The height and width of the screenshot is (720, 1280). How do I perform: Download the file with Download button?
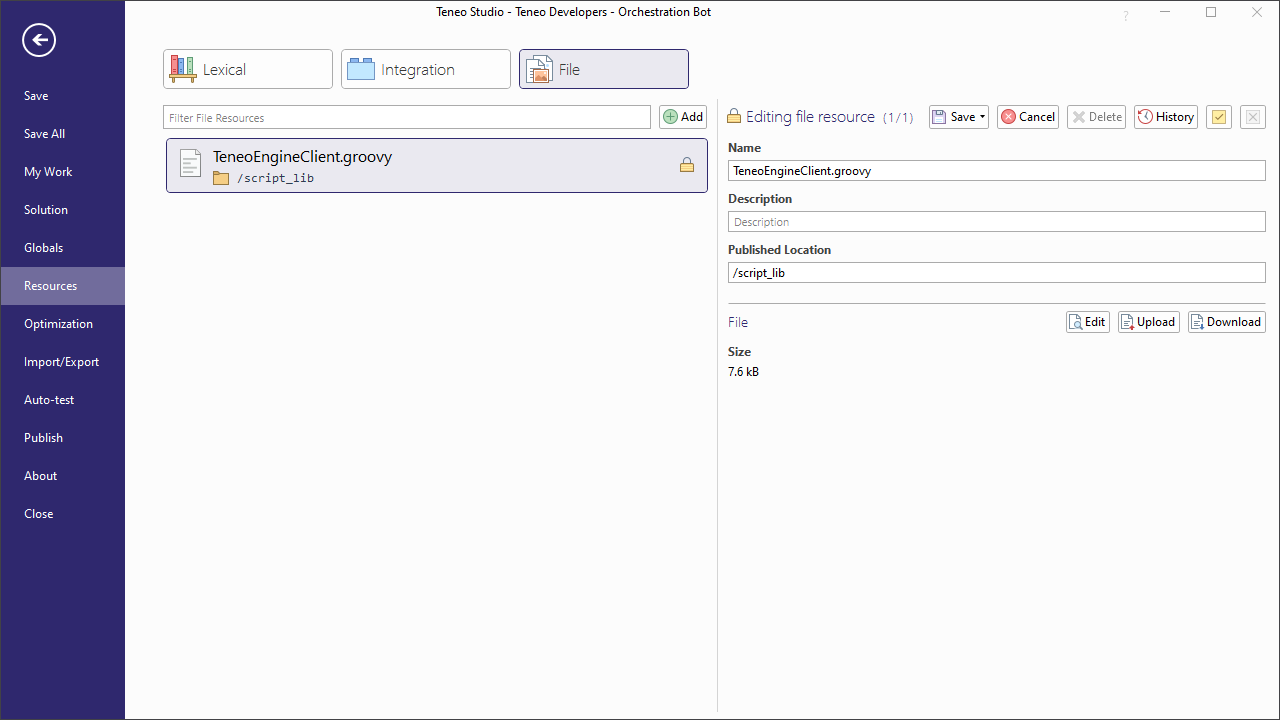tap(1227, 322)
